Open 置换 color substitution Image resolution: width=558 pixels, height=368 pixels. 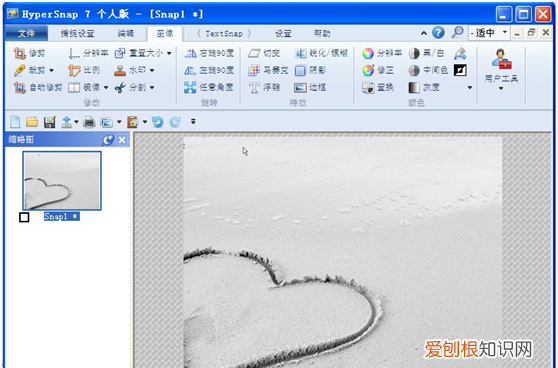[378, 87]
